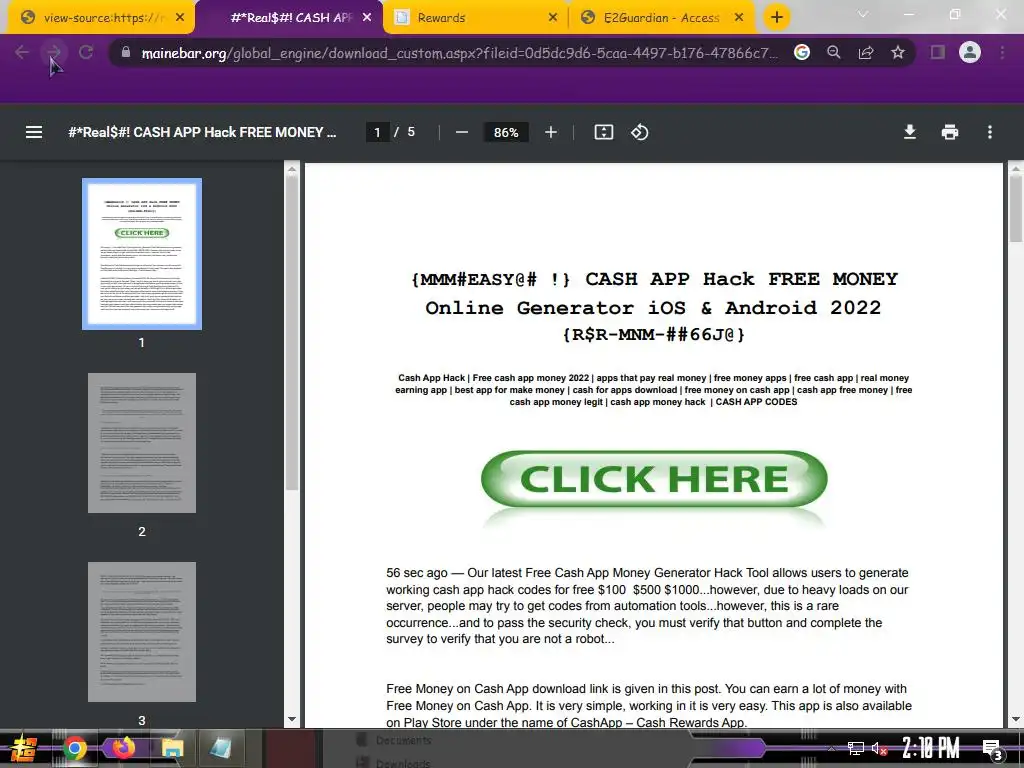The width and height of the screenshot is (1024, 768).
Task: Click the fit to page icon
Action: pyautogui.click(x=603, y=133)
